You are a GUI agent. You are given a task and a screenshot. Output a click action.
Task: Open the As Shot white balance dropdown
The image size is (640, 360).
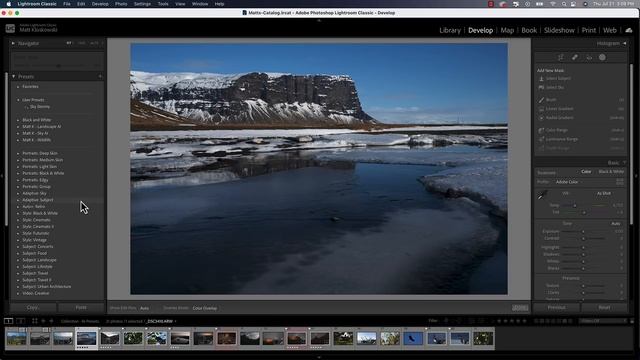click(x=604, y=193)
